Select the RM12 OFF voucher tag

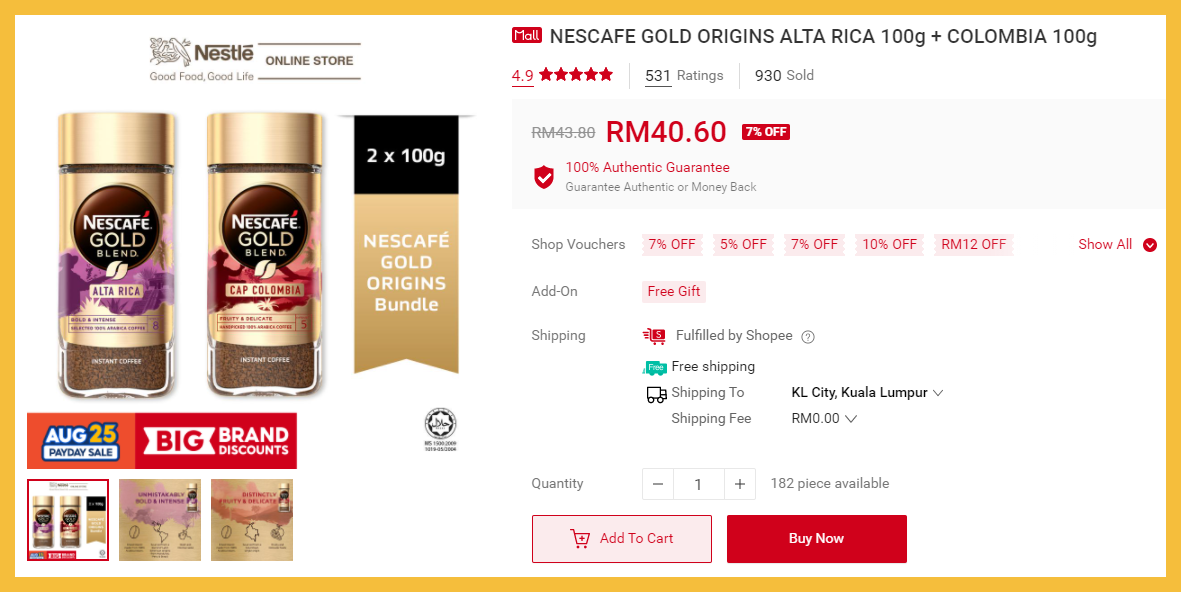point(973,245)
